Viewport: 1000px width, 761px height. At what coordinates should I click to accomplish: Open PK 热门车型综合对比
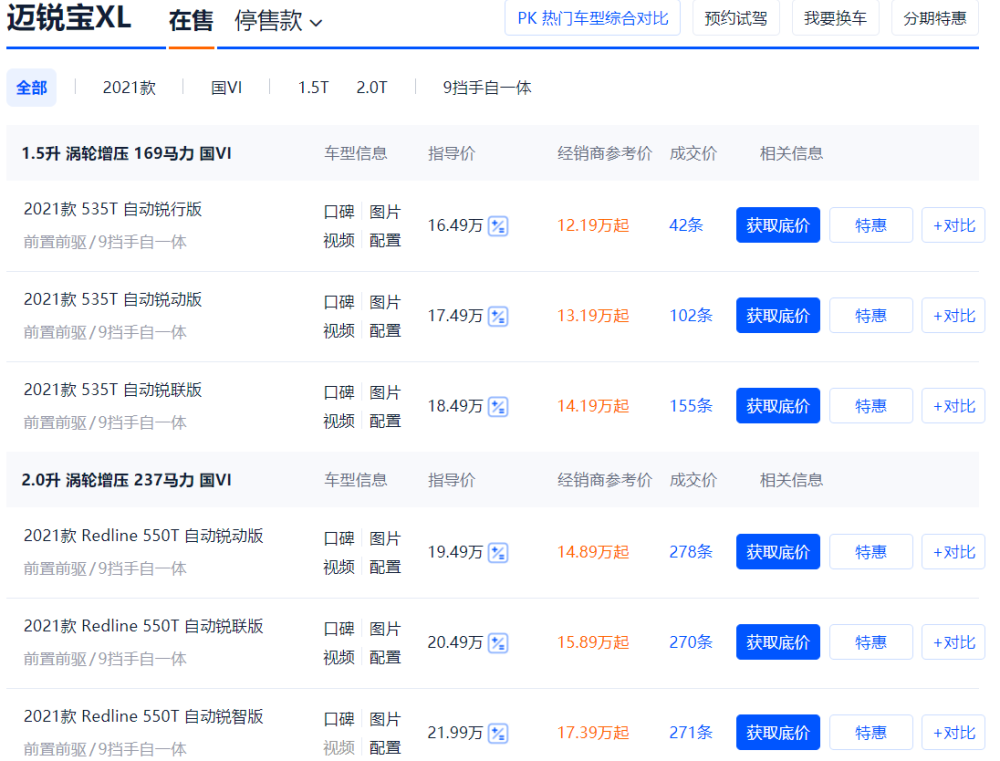click(x=592, y=18)
